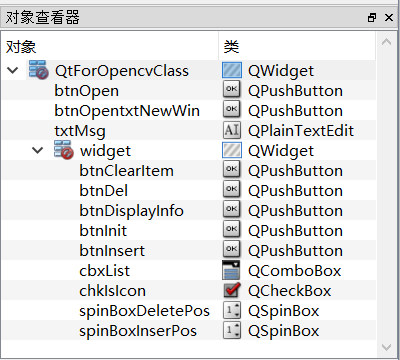The height and width of the screenshot is (360, 400).
Task: Click QComboBox icon next to cbxList
Action: [231, 270]
